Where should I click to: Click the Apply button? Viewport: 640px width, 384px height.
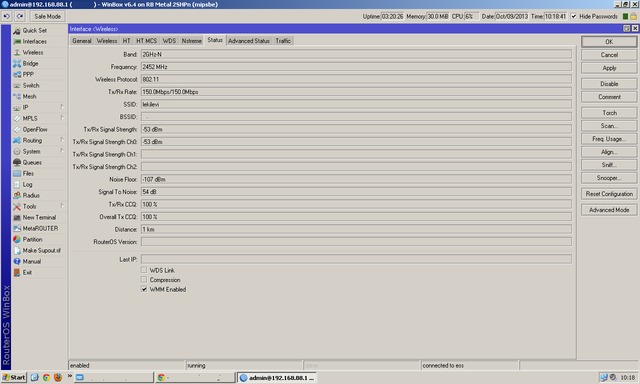609,68
